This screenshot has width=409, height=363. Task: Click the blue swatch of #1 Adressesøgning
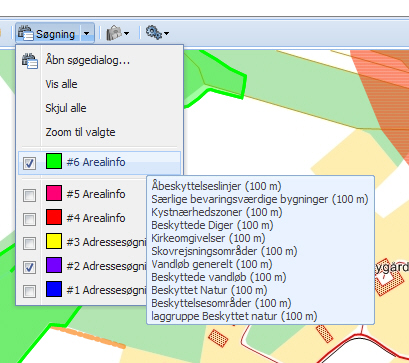[54, 289]
